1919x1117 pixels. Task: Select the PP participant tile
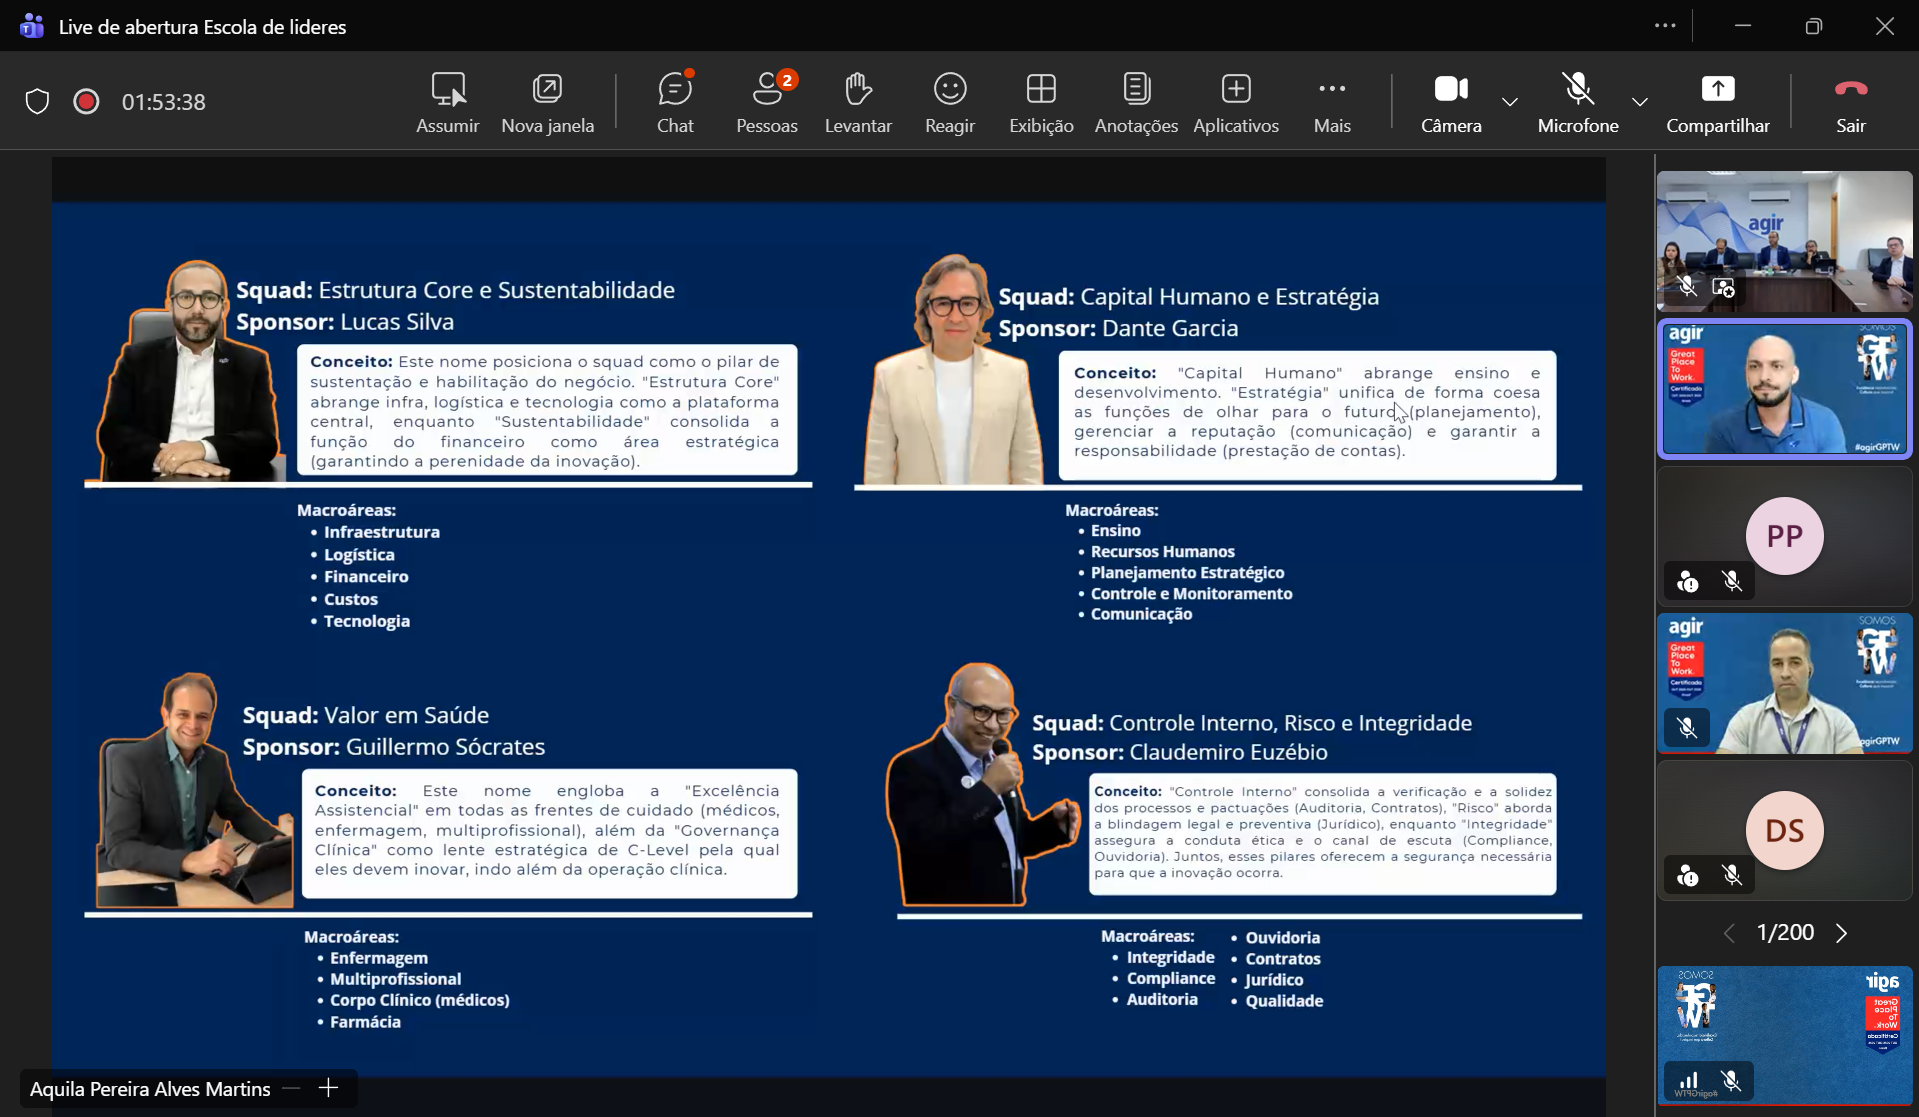coord(1784,536)
